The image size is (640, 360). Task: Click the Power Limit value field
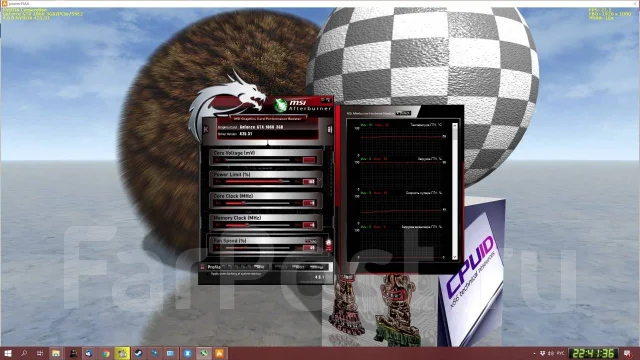(309, 181)
